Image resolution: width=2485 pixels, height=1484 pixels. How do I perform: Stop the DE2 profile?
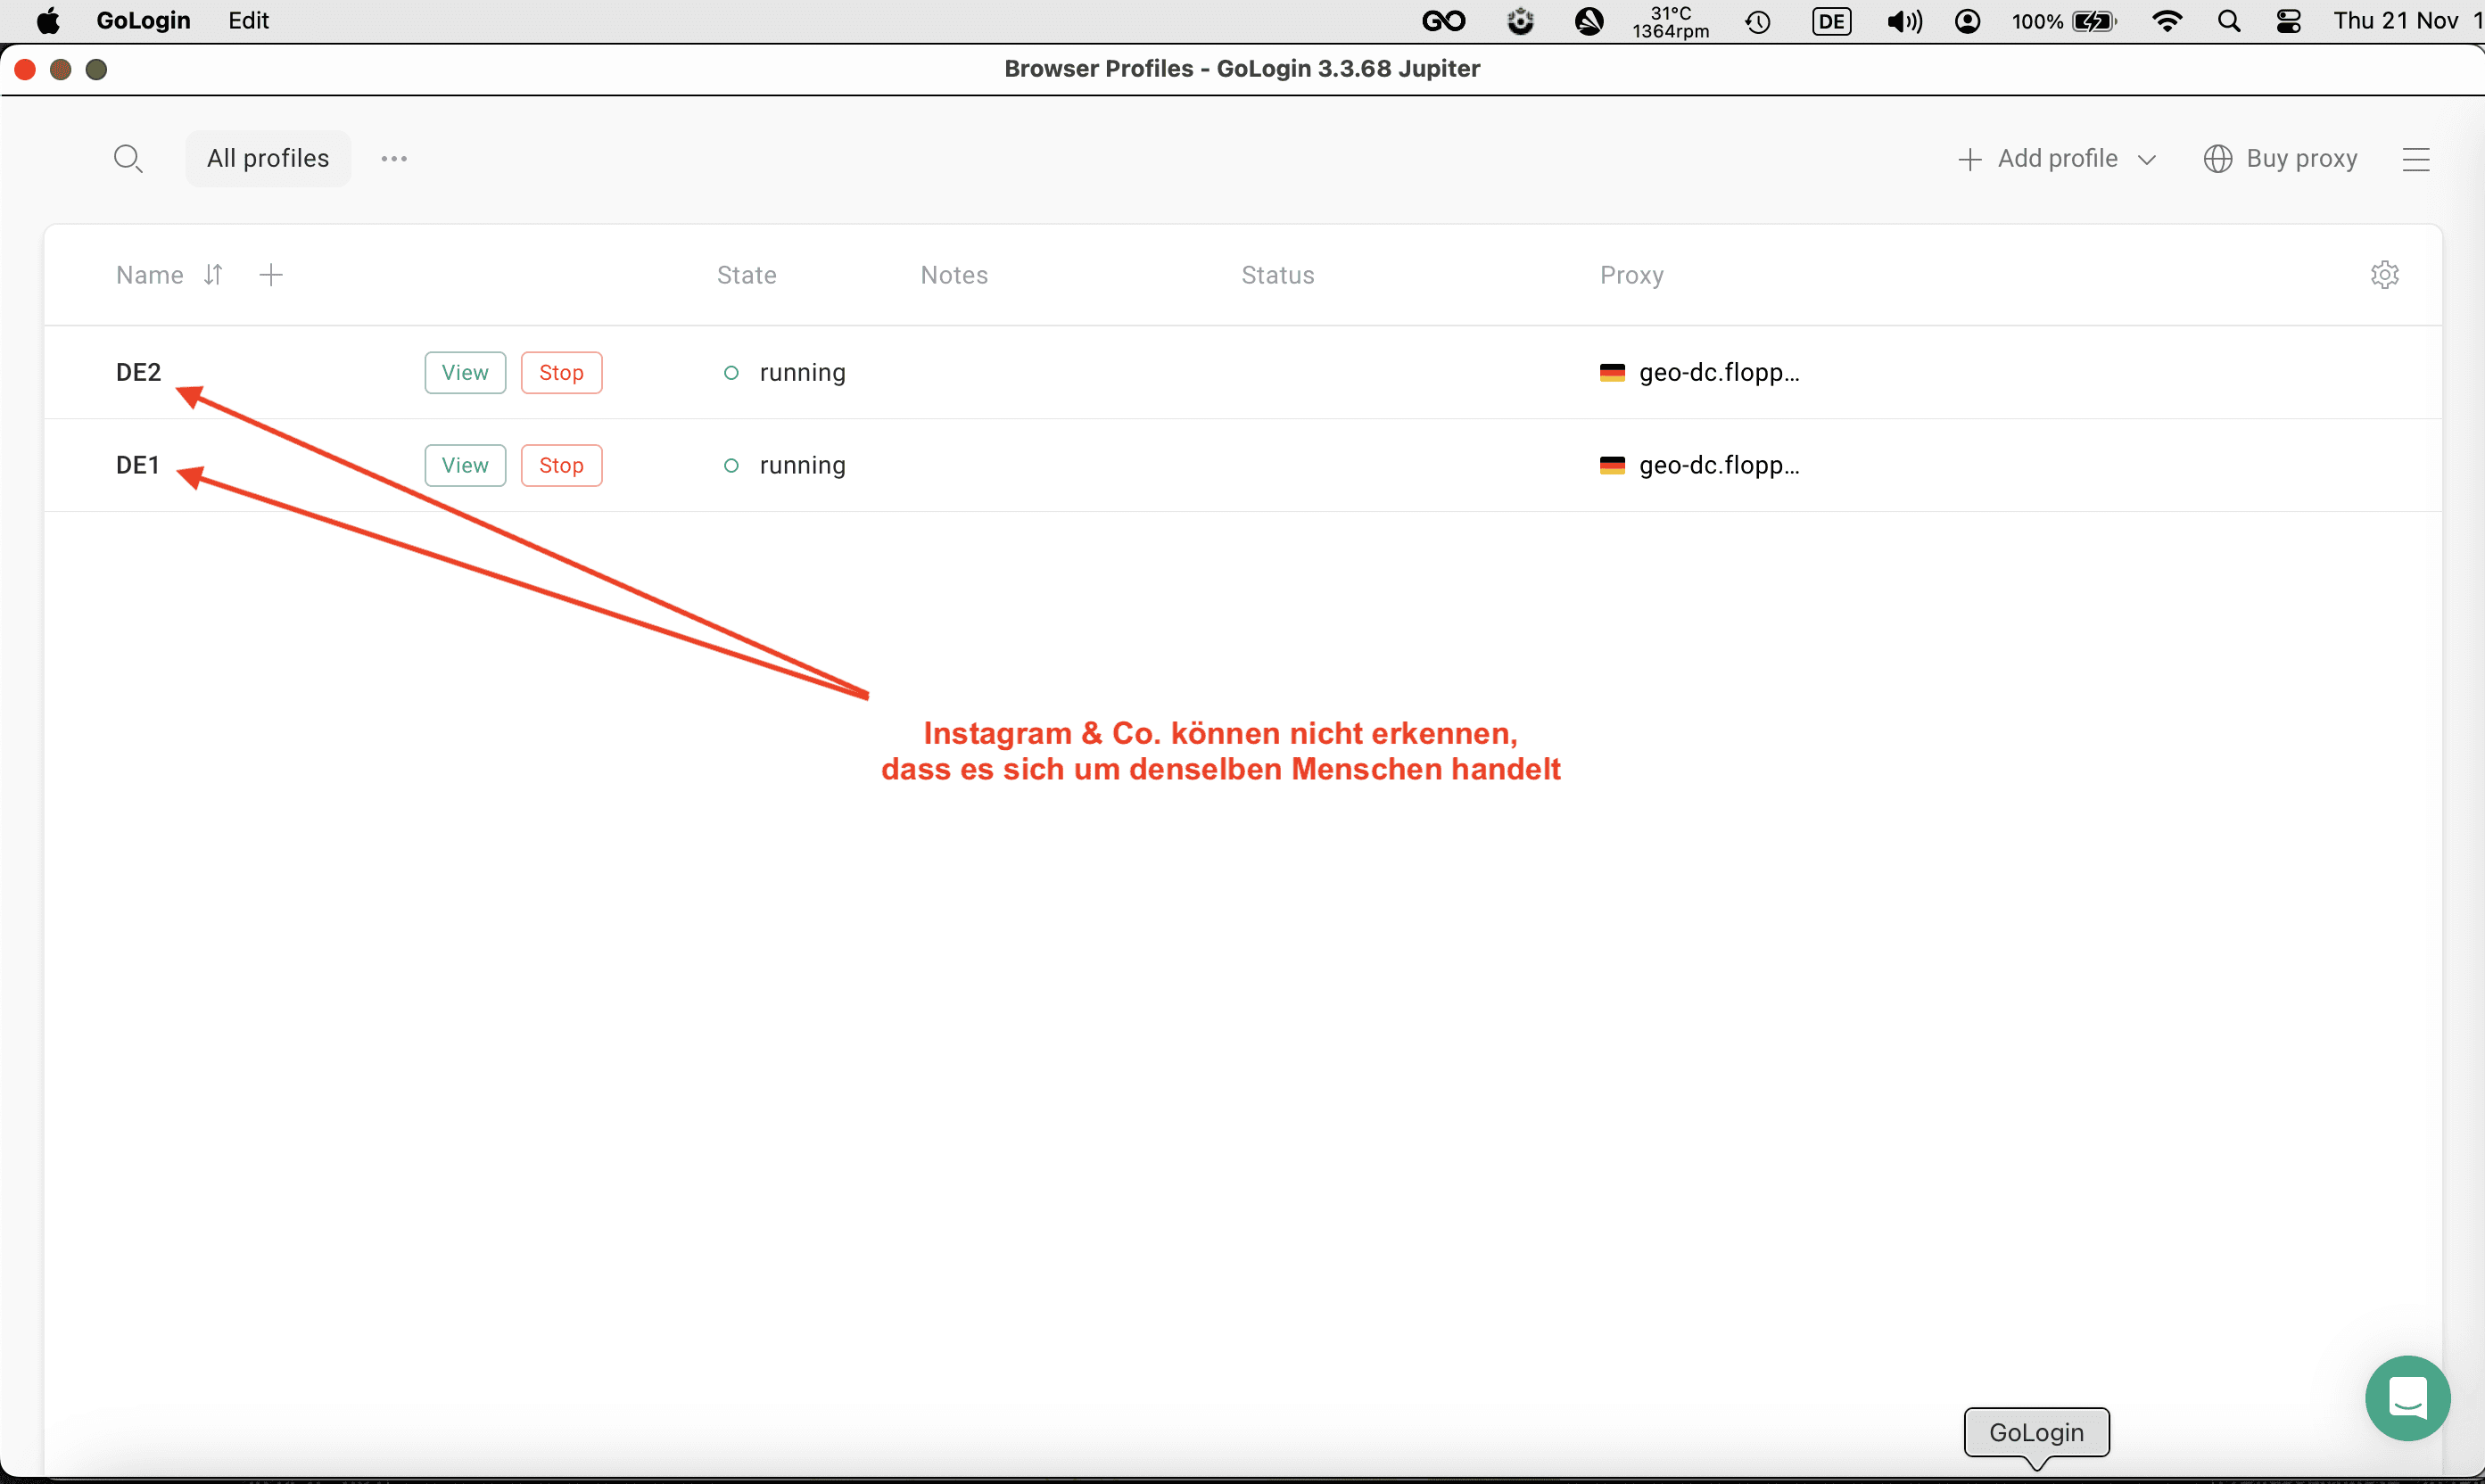pos(561,373)
